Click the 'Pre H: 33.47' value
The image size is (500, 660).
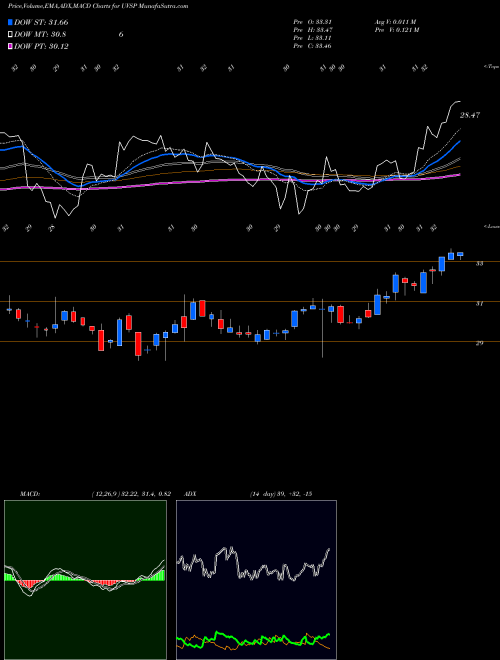coord(313,30)
